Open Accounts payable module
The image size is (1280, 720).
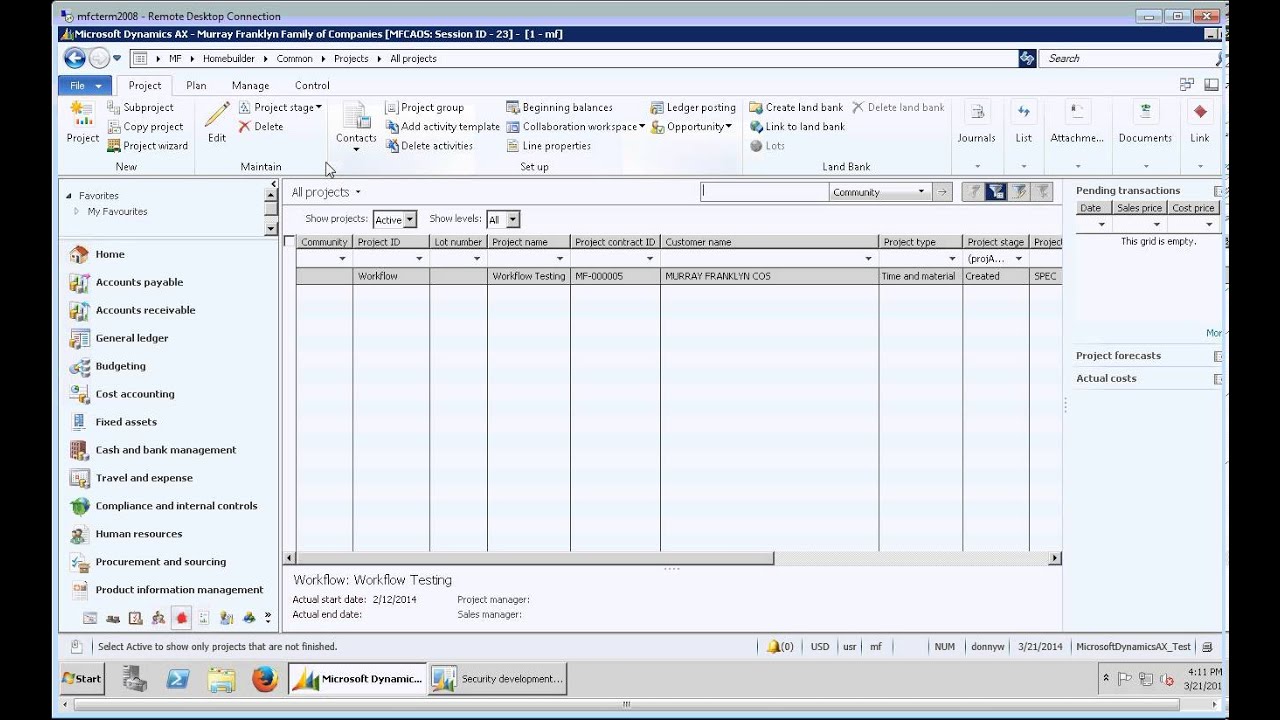pos(139,282)
